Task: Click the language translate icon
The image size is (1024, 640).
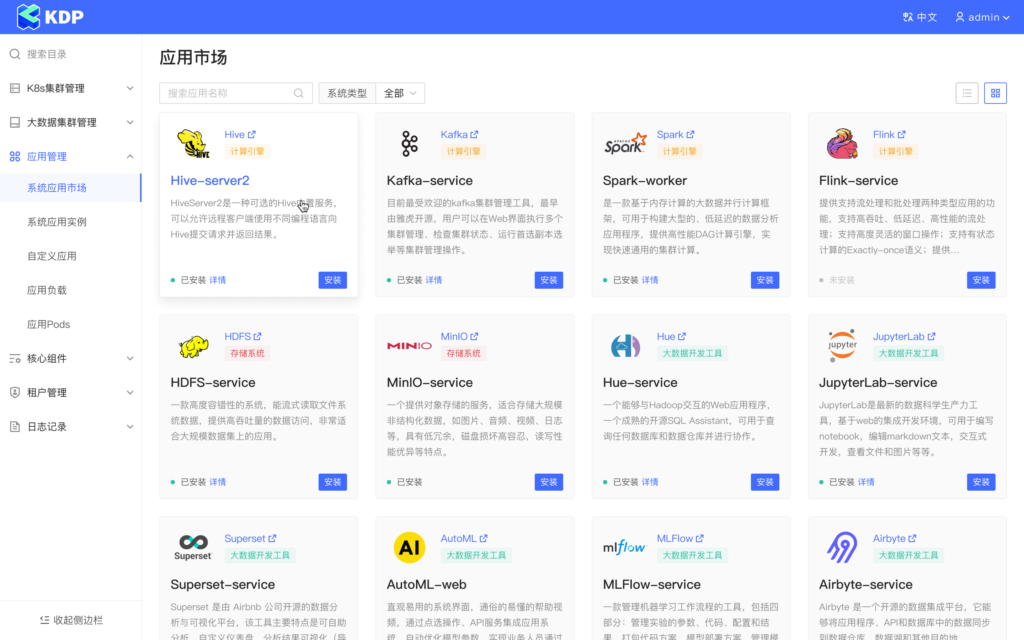Action: (908, 18)
